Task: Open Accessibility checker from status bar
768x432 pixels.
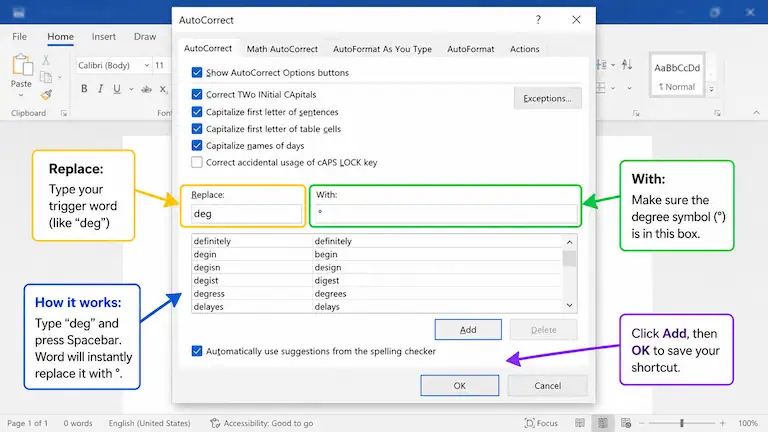Action: (262, 423)
